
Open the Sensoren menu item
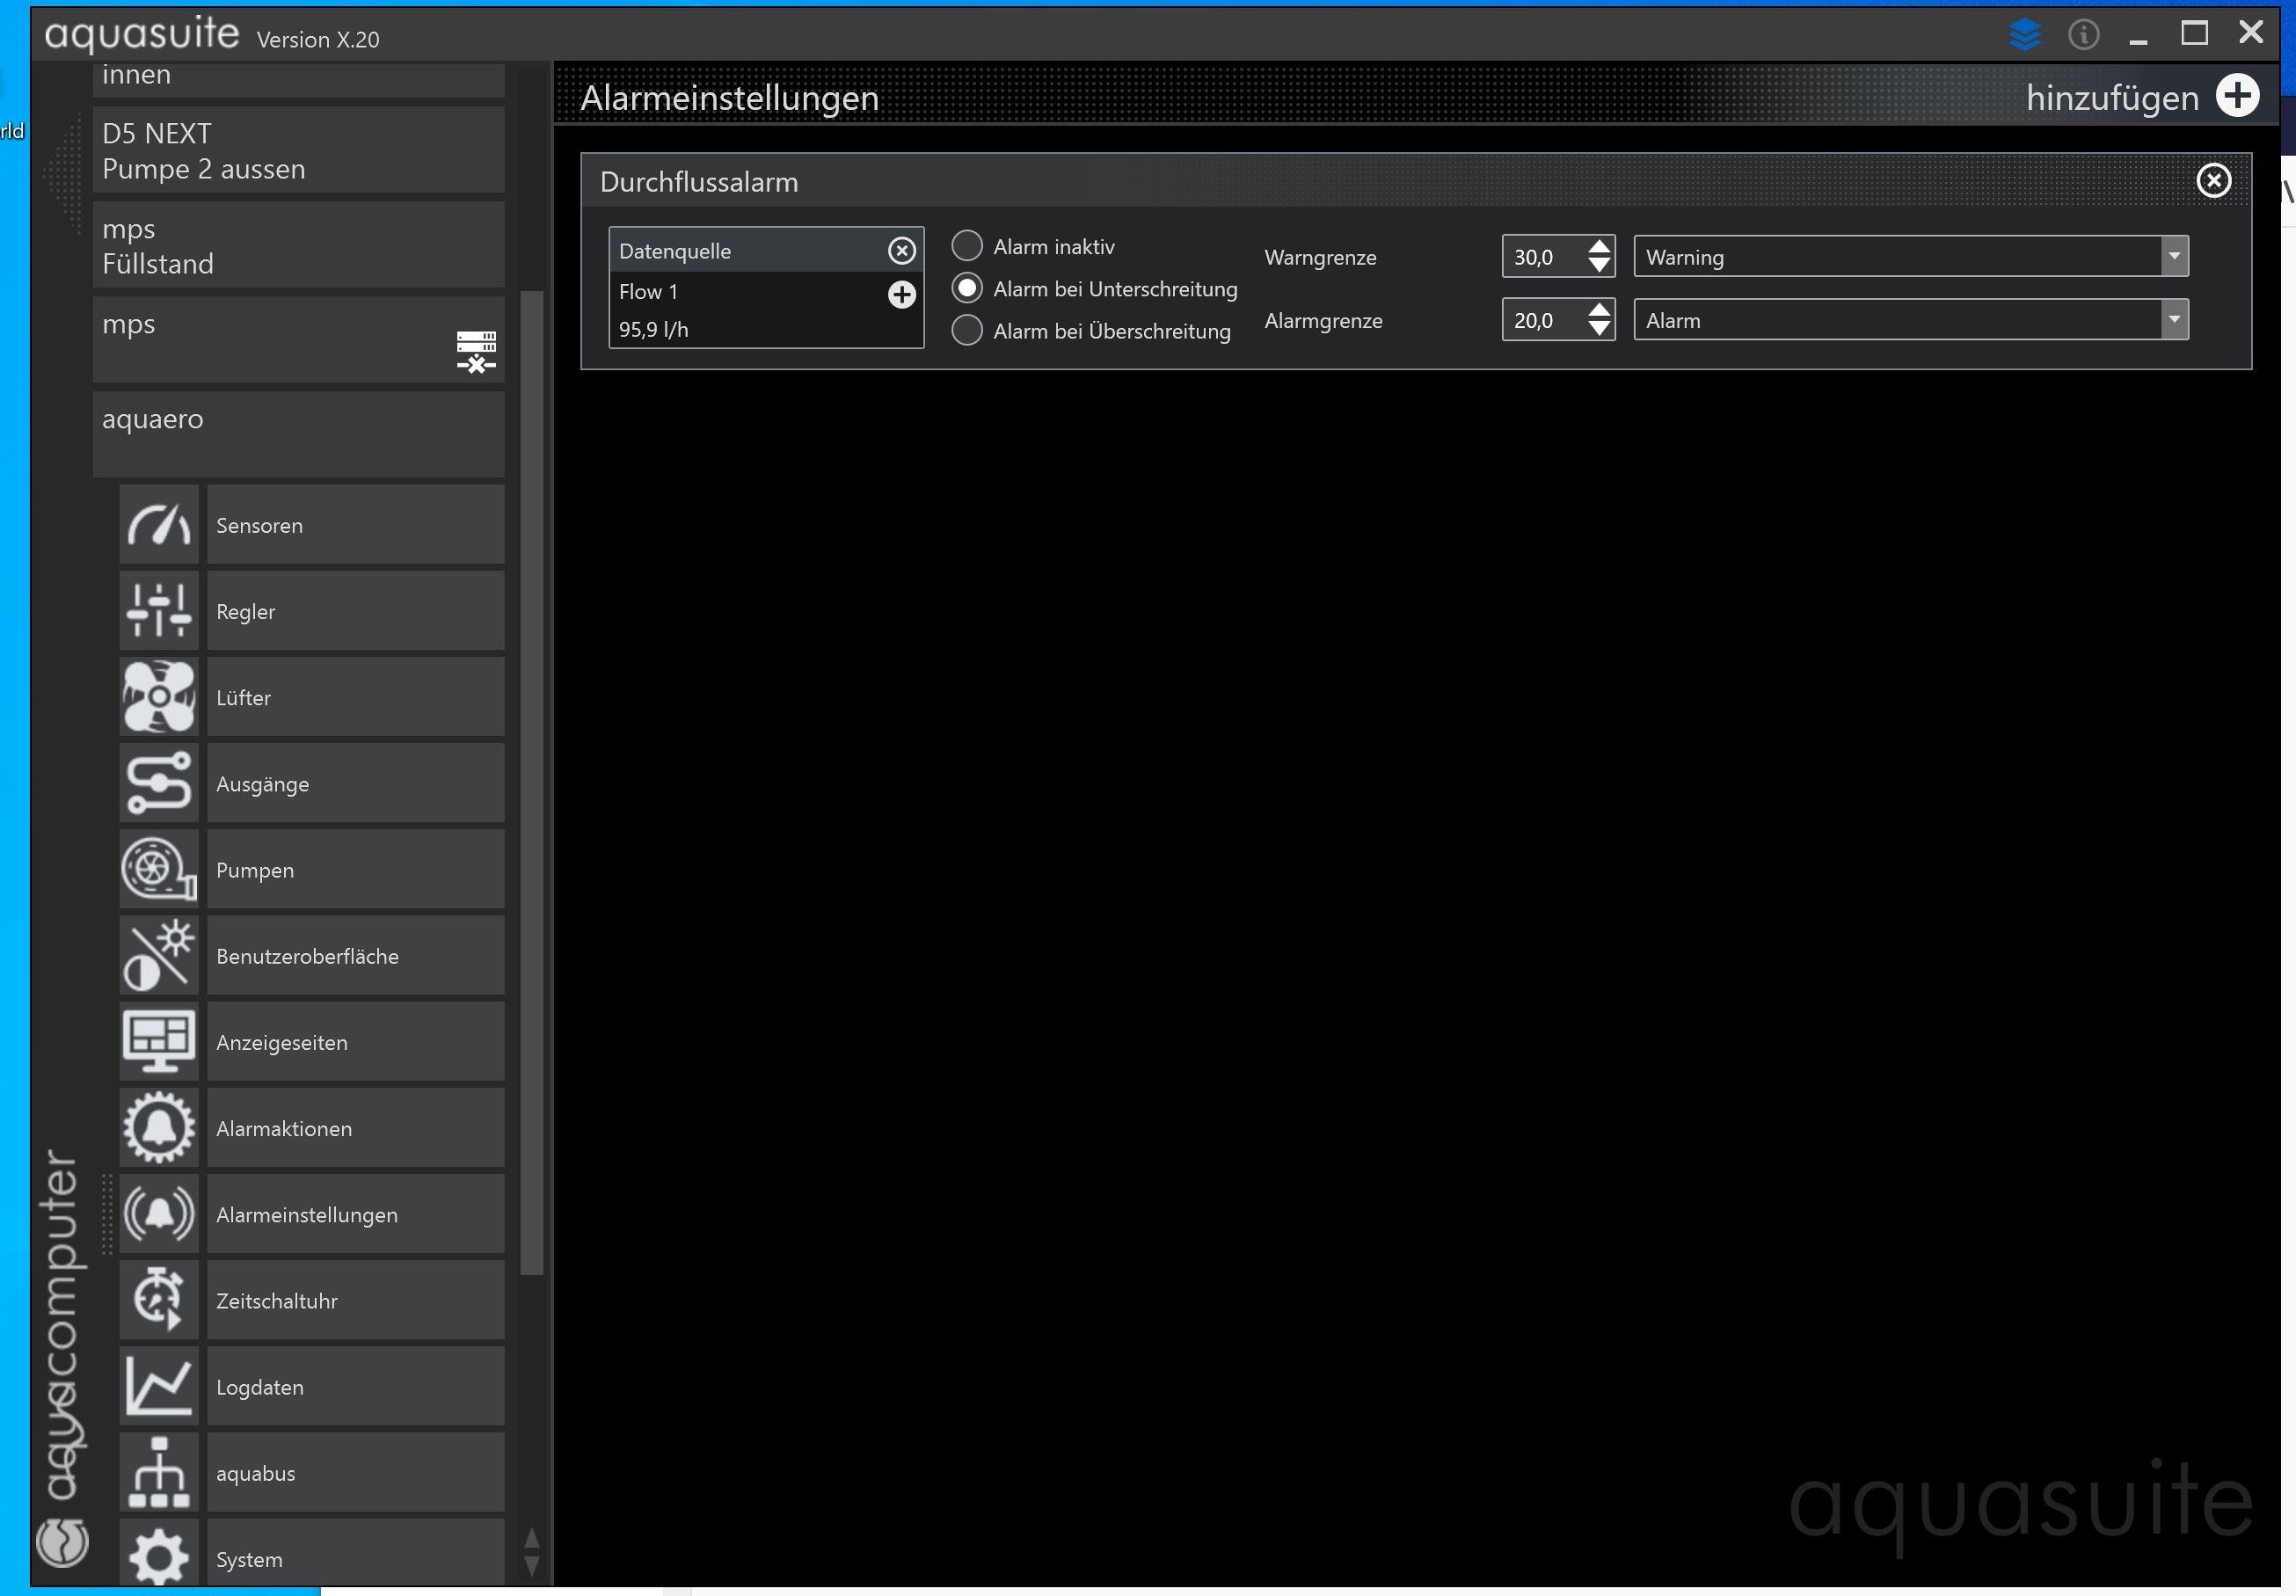[355, 524]
